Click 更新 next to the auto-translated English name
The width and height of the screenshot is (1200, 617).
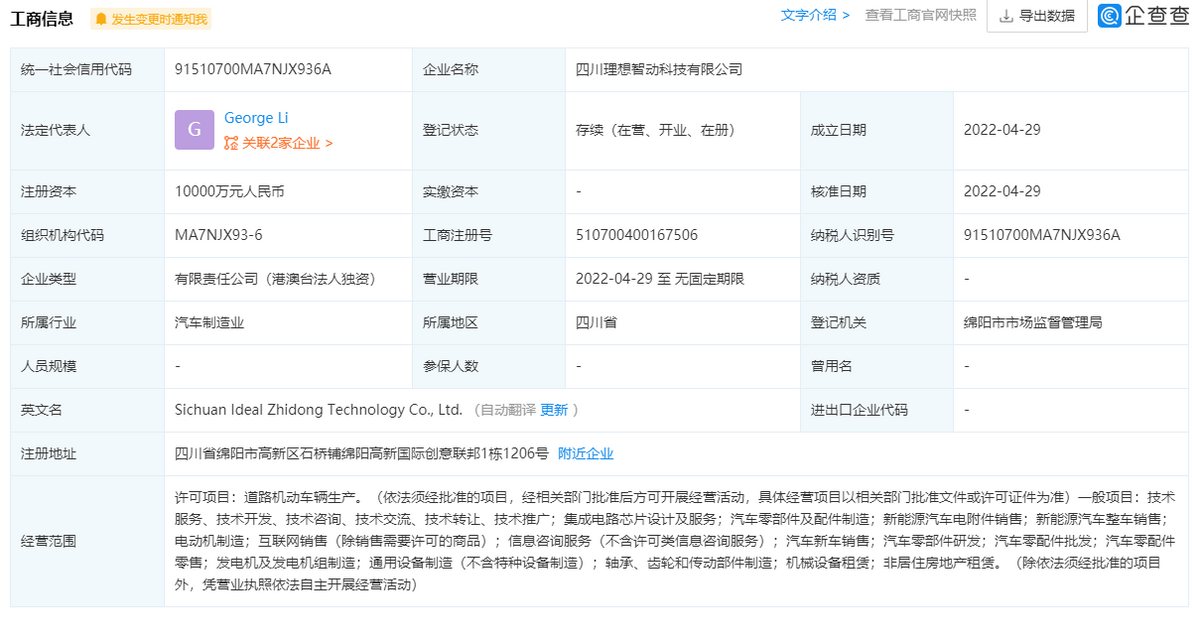554,410
